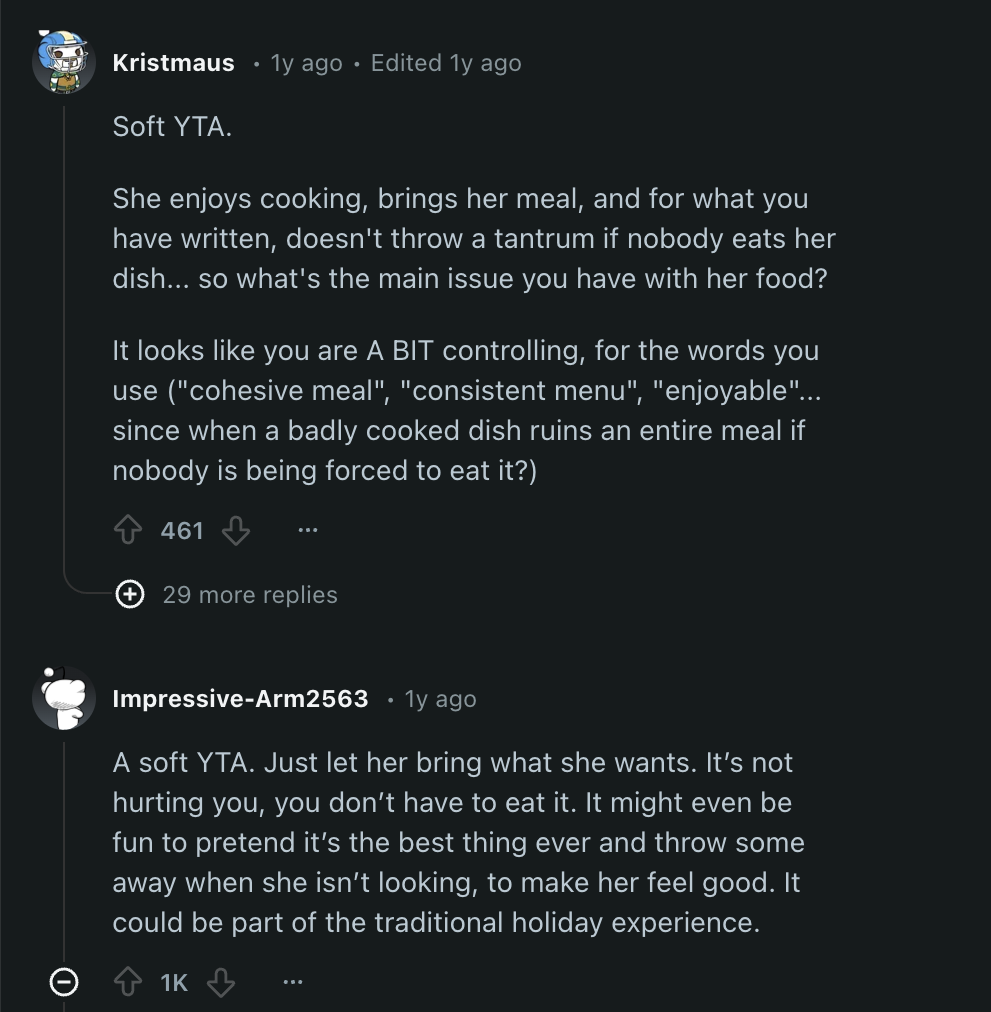Visit the Impressive-Arm2563 username link

tap(240, 699)
